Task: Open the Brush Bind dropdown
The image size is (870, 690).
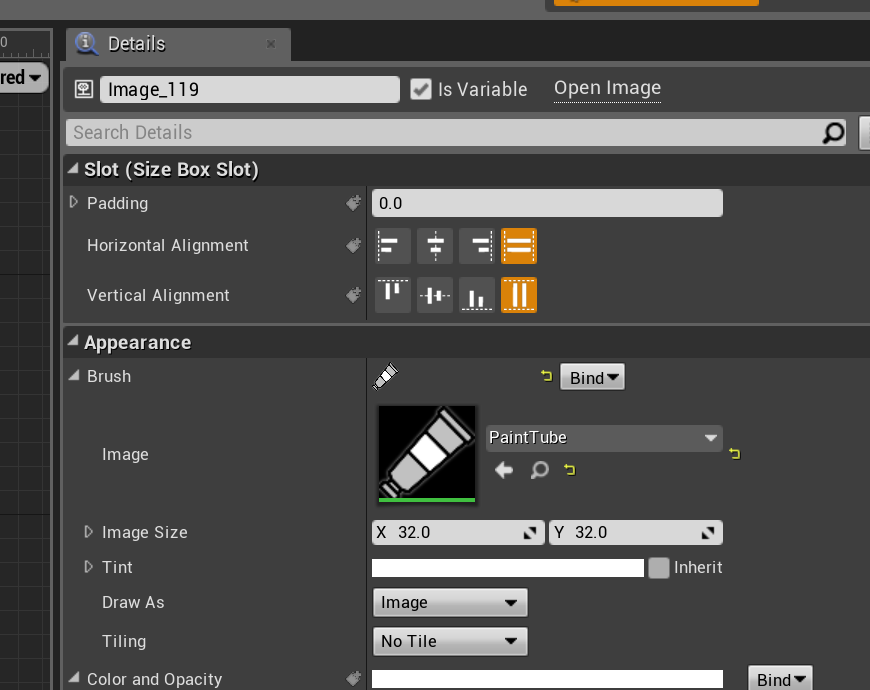Action: click(593, 377)
